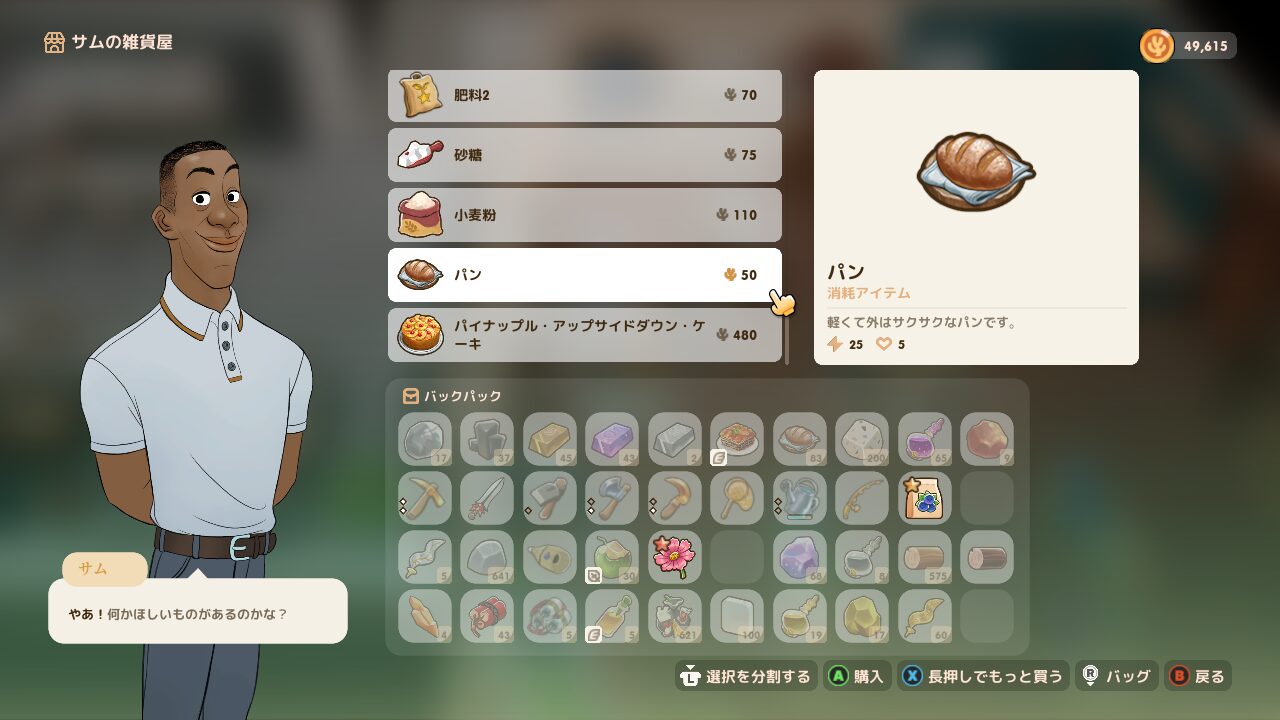Click the 購入 buy button
1280x720 pixels.
tap(857, 676)
